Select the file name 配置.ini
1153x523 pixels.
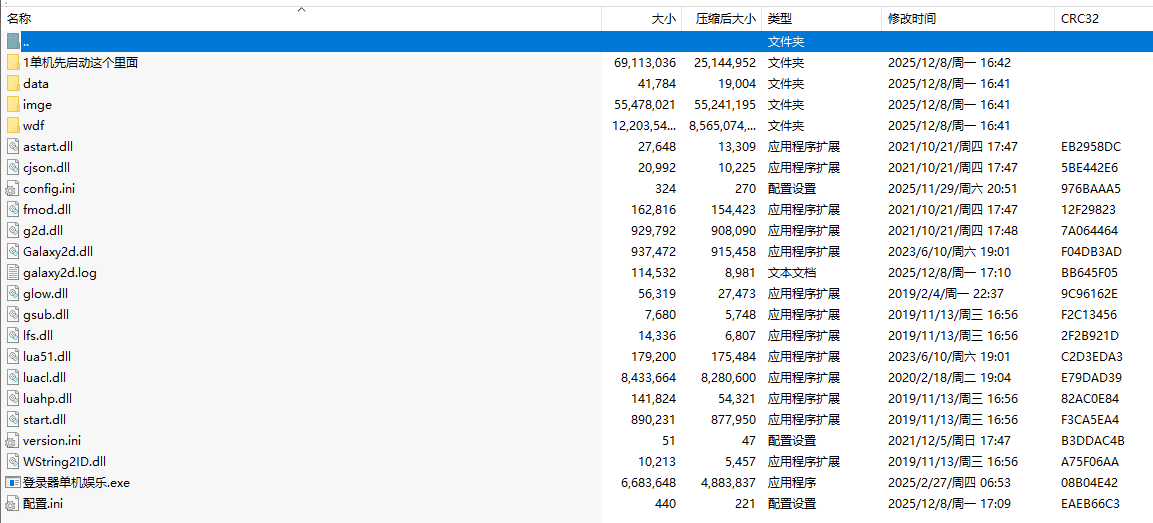tap(43, 504)
